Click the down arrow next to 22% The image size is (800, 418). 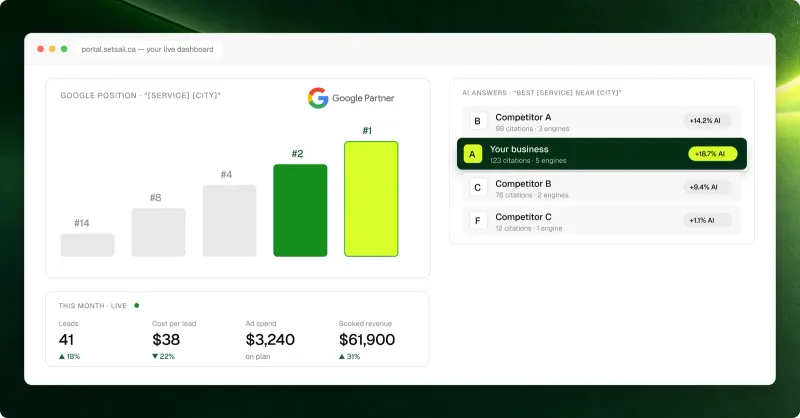[x=155, y=356]
